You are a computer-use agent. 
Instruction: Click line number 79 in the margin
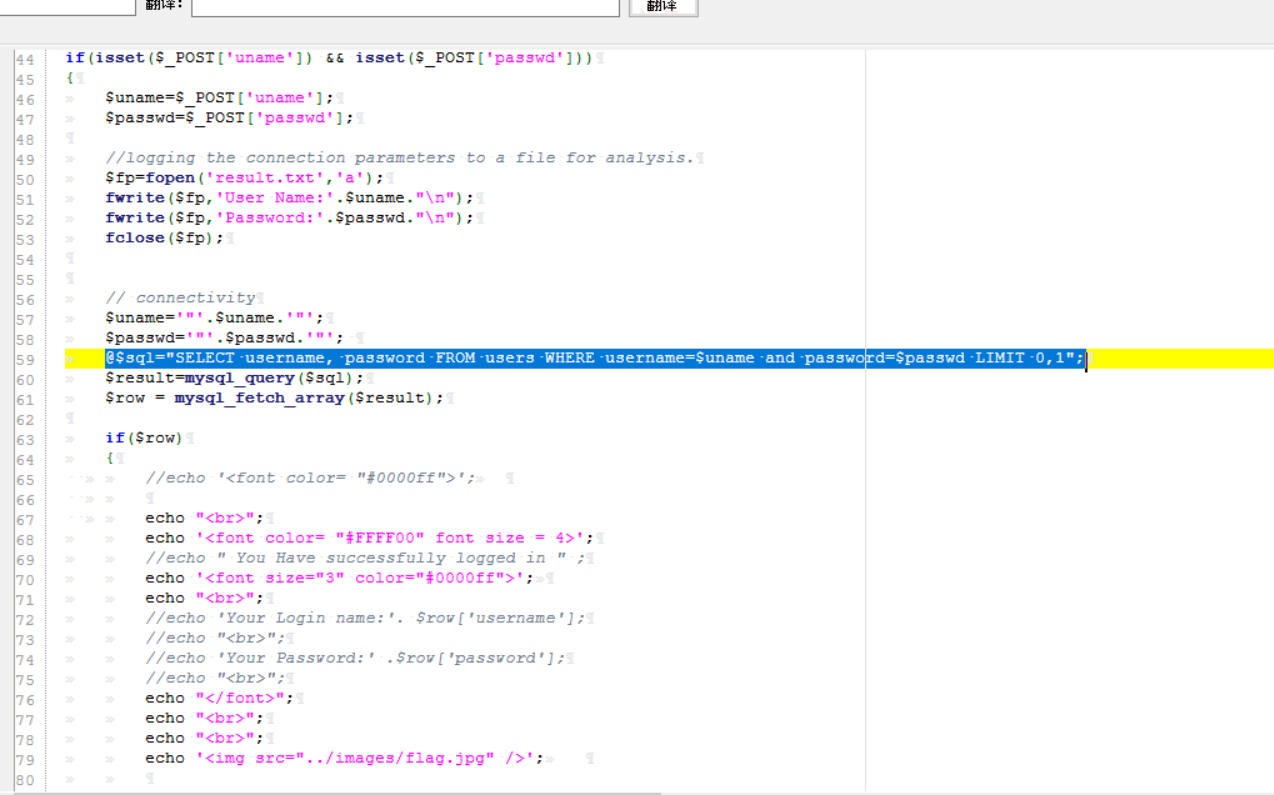(x=25, y=759)
